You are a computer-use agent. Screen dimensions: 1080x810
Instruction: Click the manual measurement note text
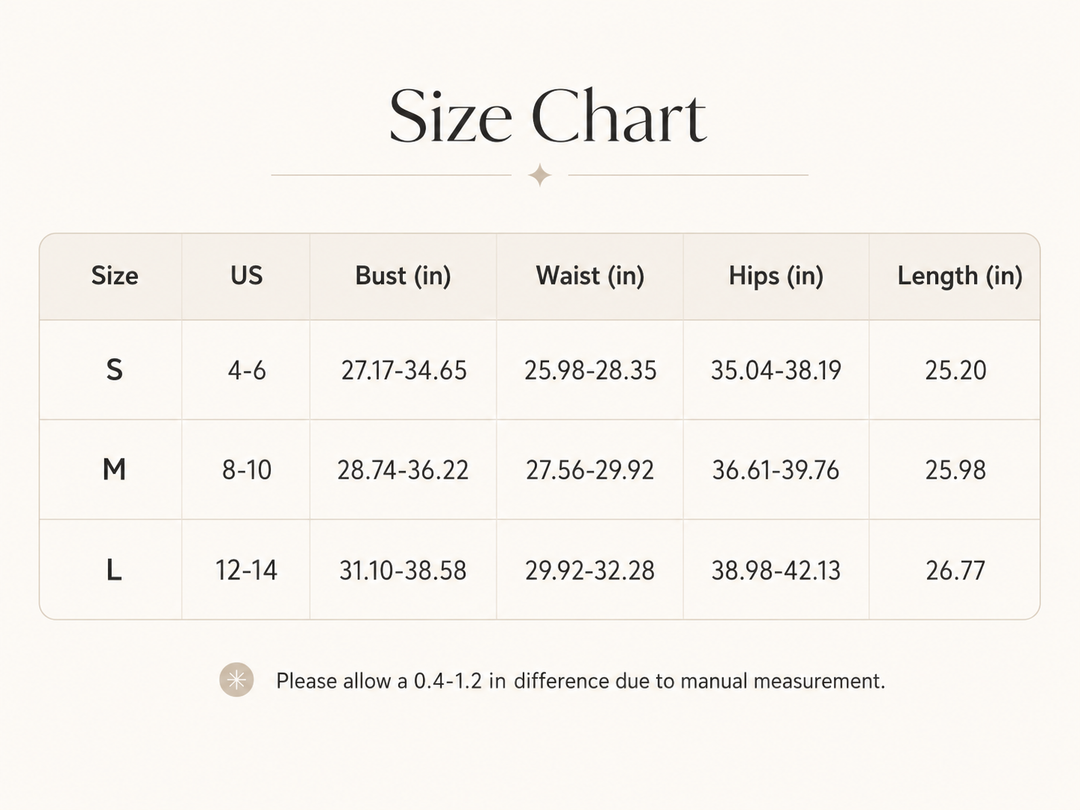pyautogui.click(x=581, y=681)
